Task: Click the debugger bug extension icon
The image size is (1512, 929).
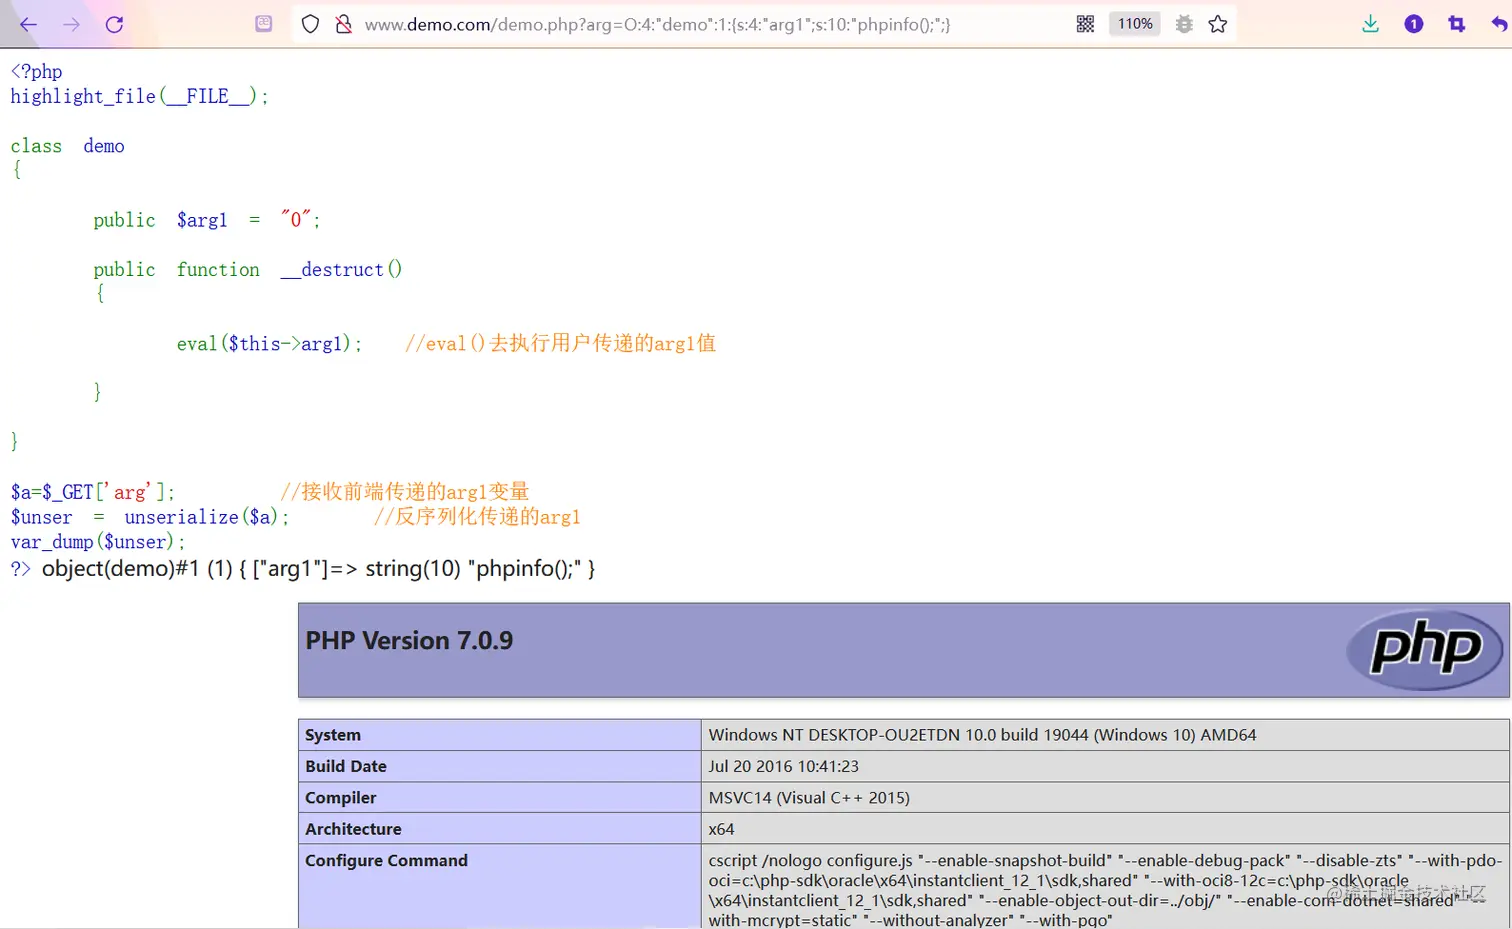Action: coord(1183,24)
